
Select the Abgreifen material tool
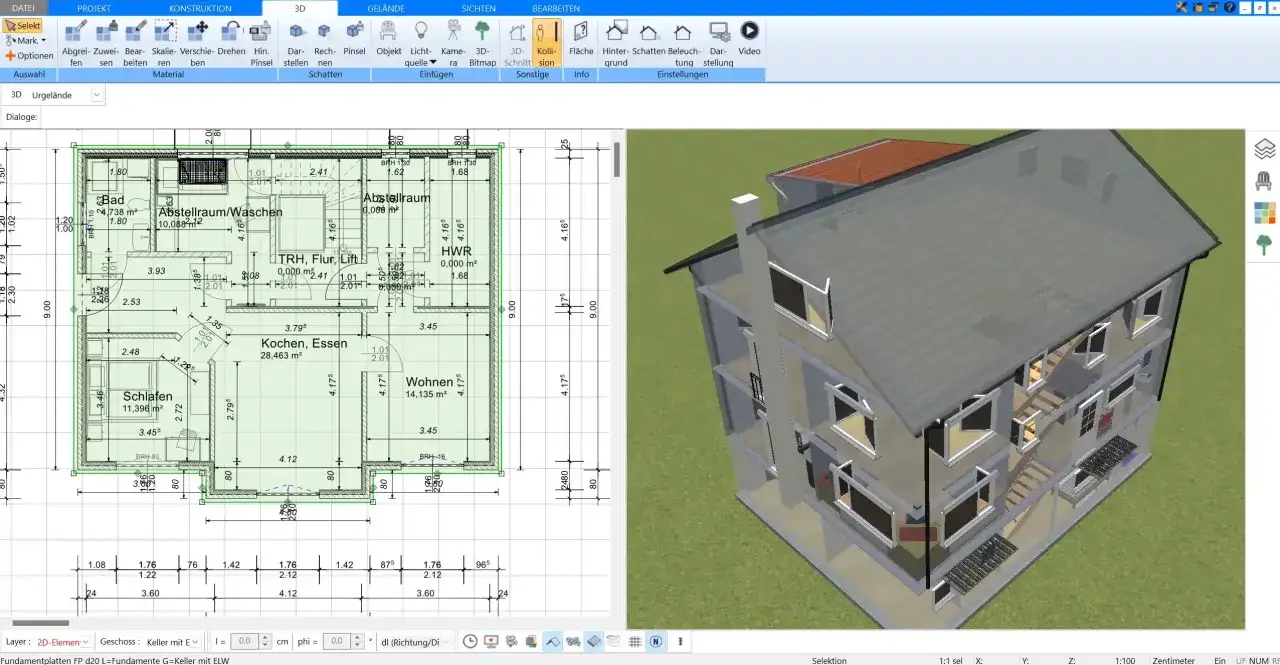(x=76, y=43)
